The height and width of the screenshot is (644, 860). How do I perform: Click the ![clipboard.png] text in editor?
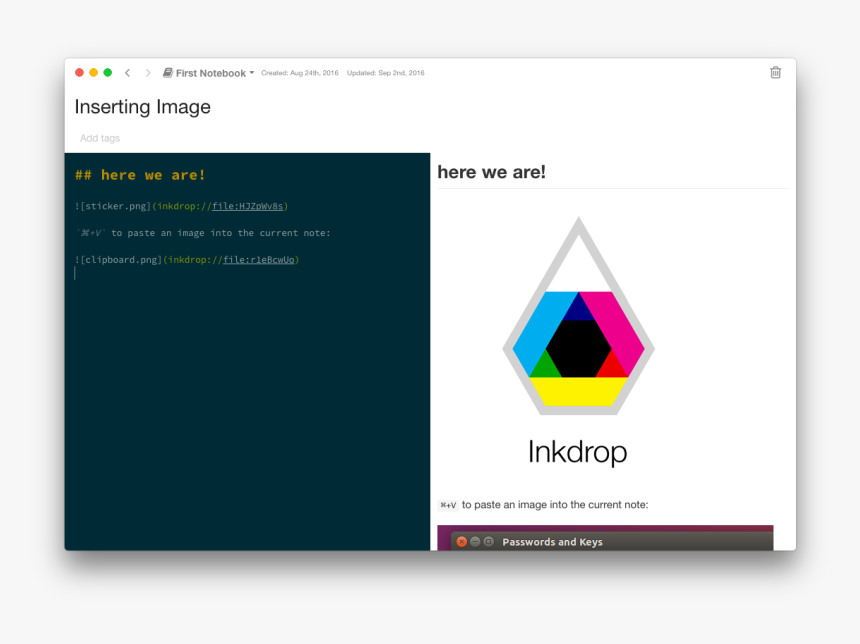click(118, 260)
